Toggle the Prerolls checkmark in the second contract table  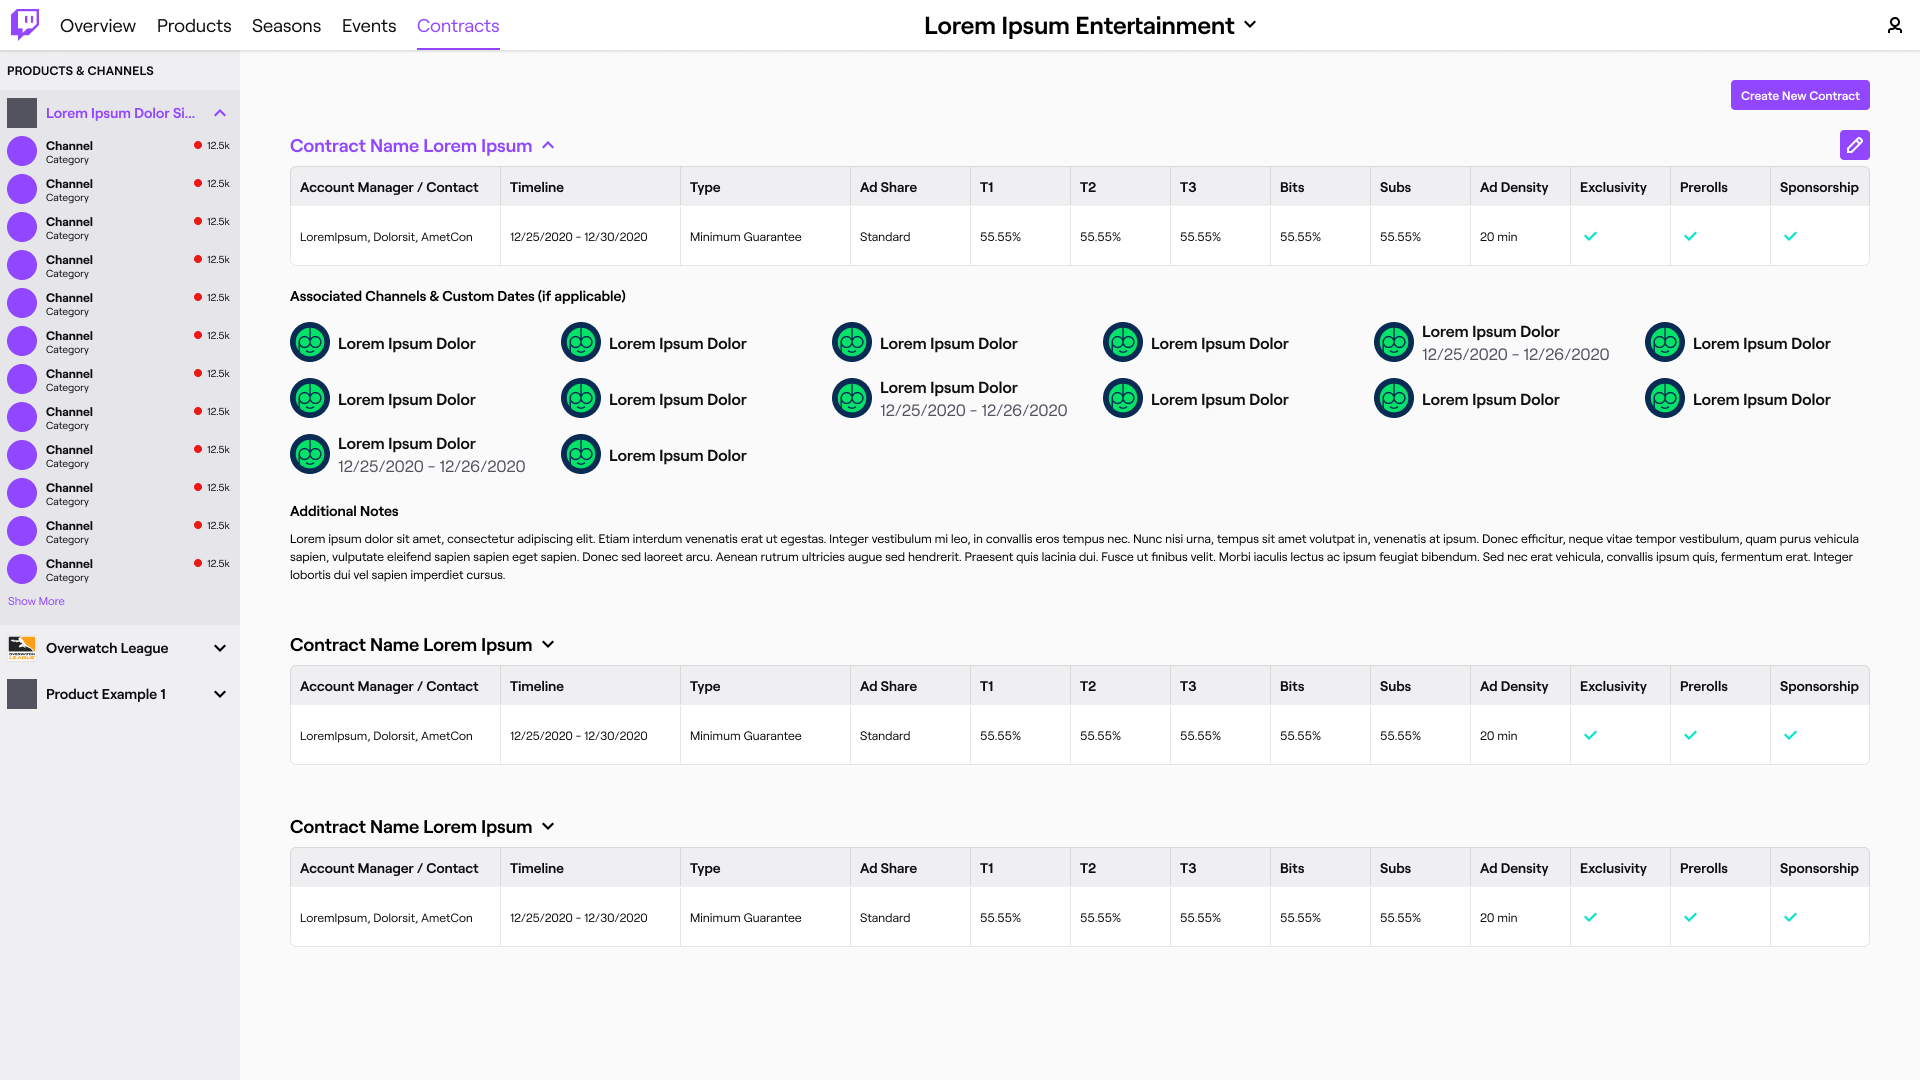(x=1691, y=735)
